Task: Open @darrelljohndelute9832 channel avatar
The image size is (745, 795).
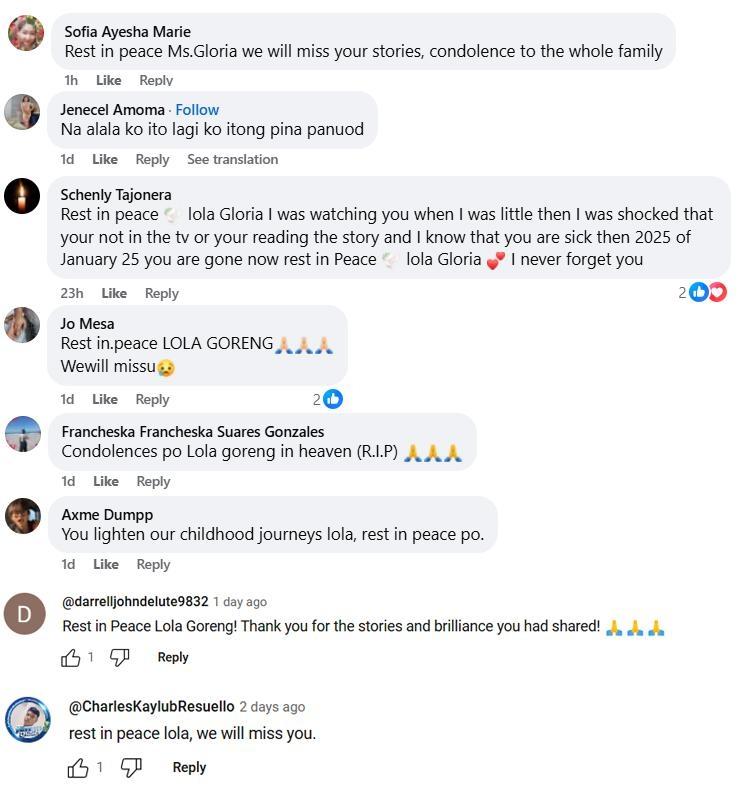Action: (25, 614)
